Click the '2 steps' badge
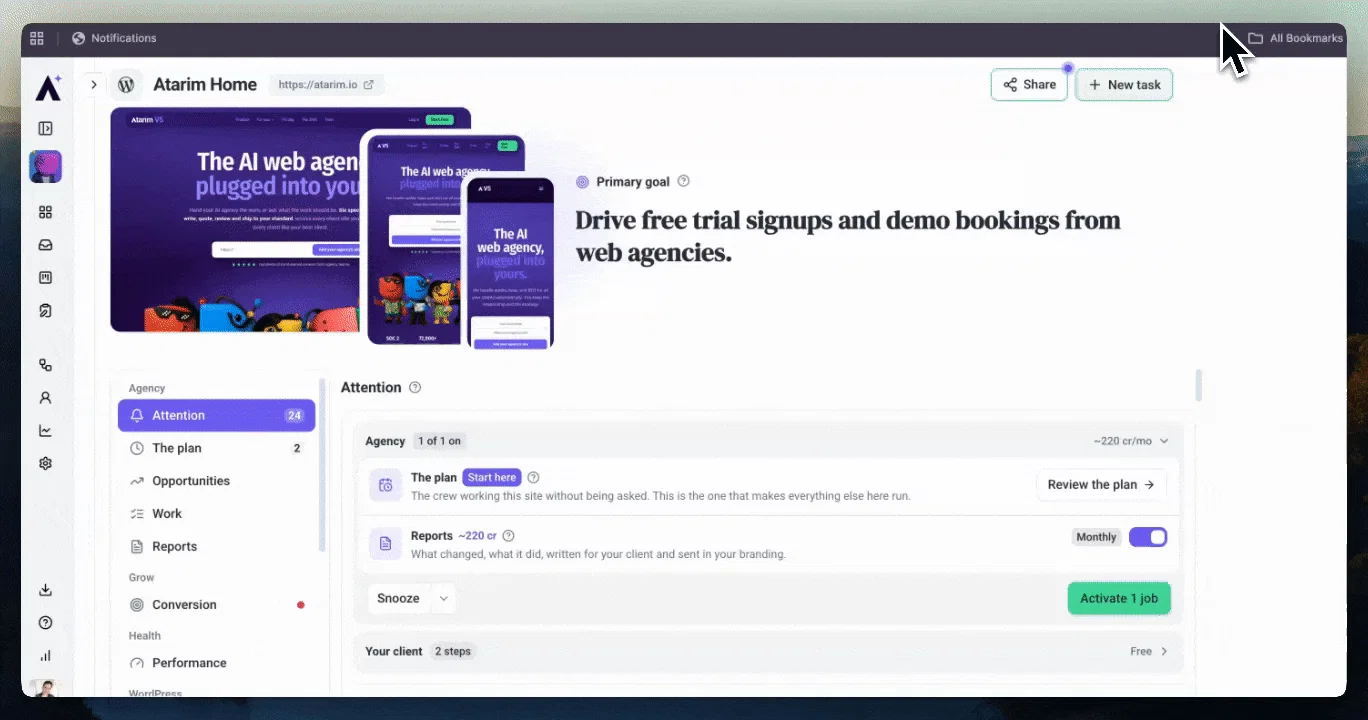Image resolution: width=1368 pixels, height=720 pixels. 452,651
